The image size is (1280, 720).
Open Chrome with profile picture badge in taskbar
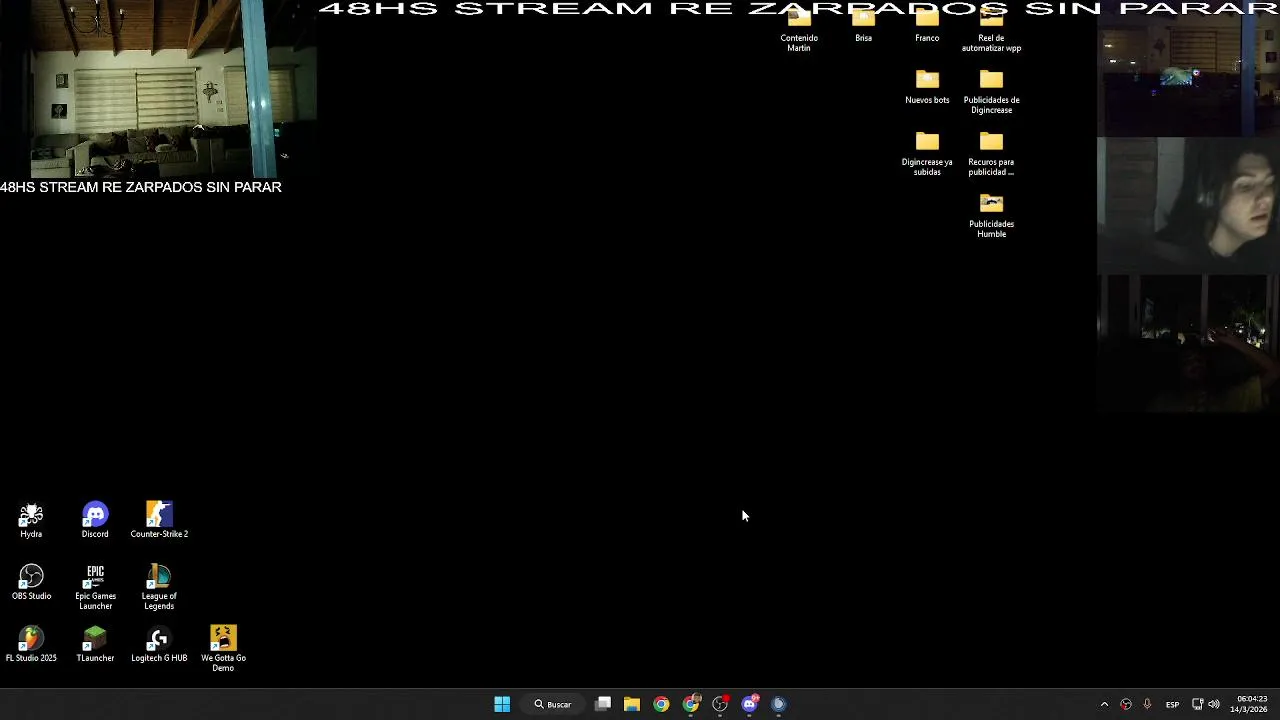coord(691,704)
